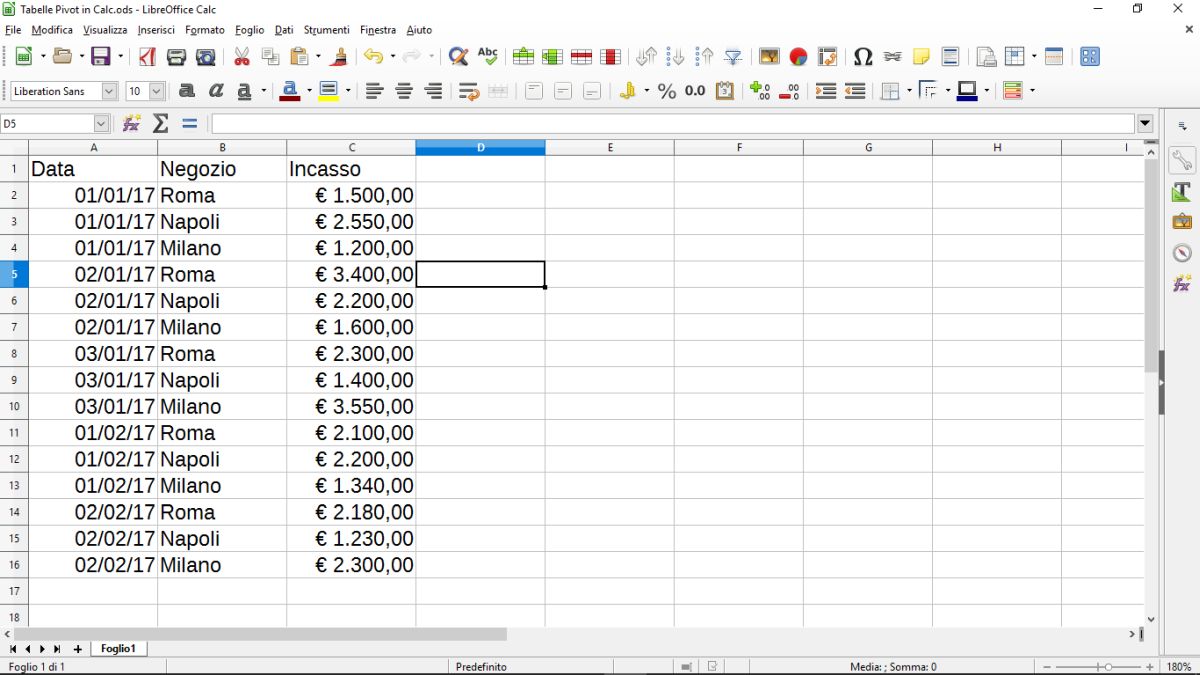Viewport: 1200px width, 675px height.
Task: Open the Dati menu
Action: click(x=283, y=30)
